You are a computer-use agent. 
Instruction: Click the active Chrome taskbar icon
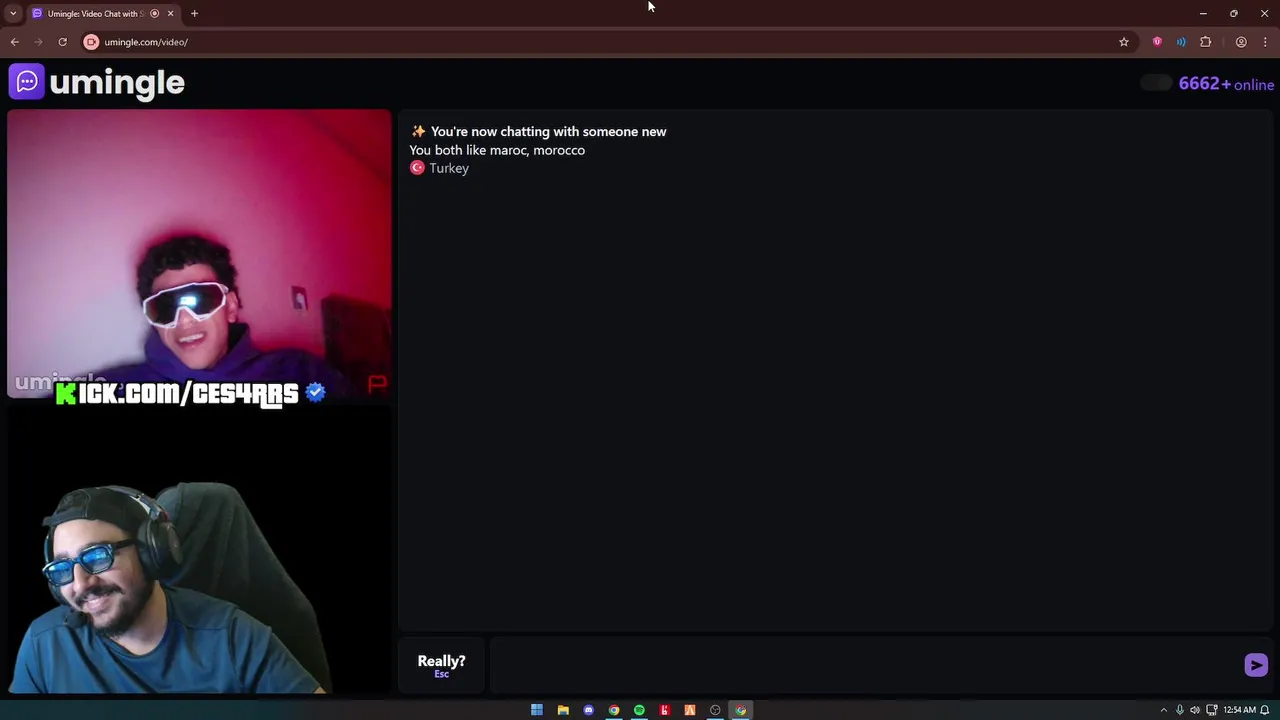point(741,710)
